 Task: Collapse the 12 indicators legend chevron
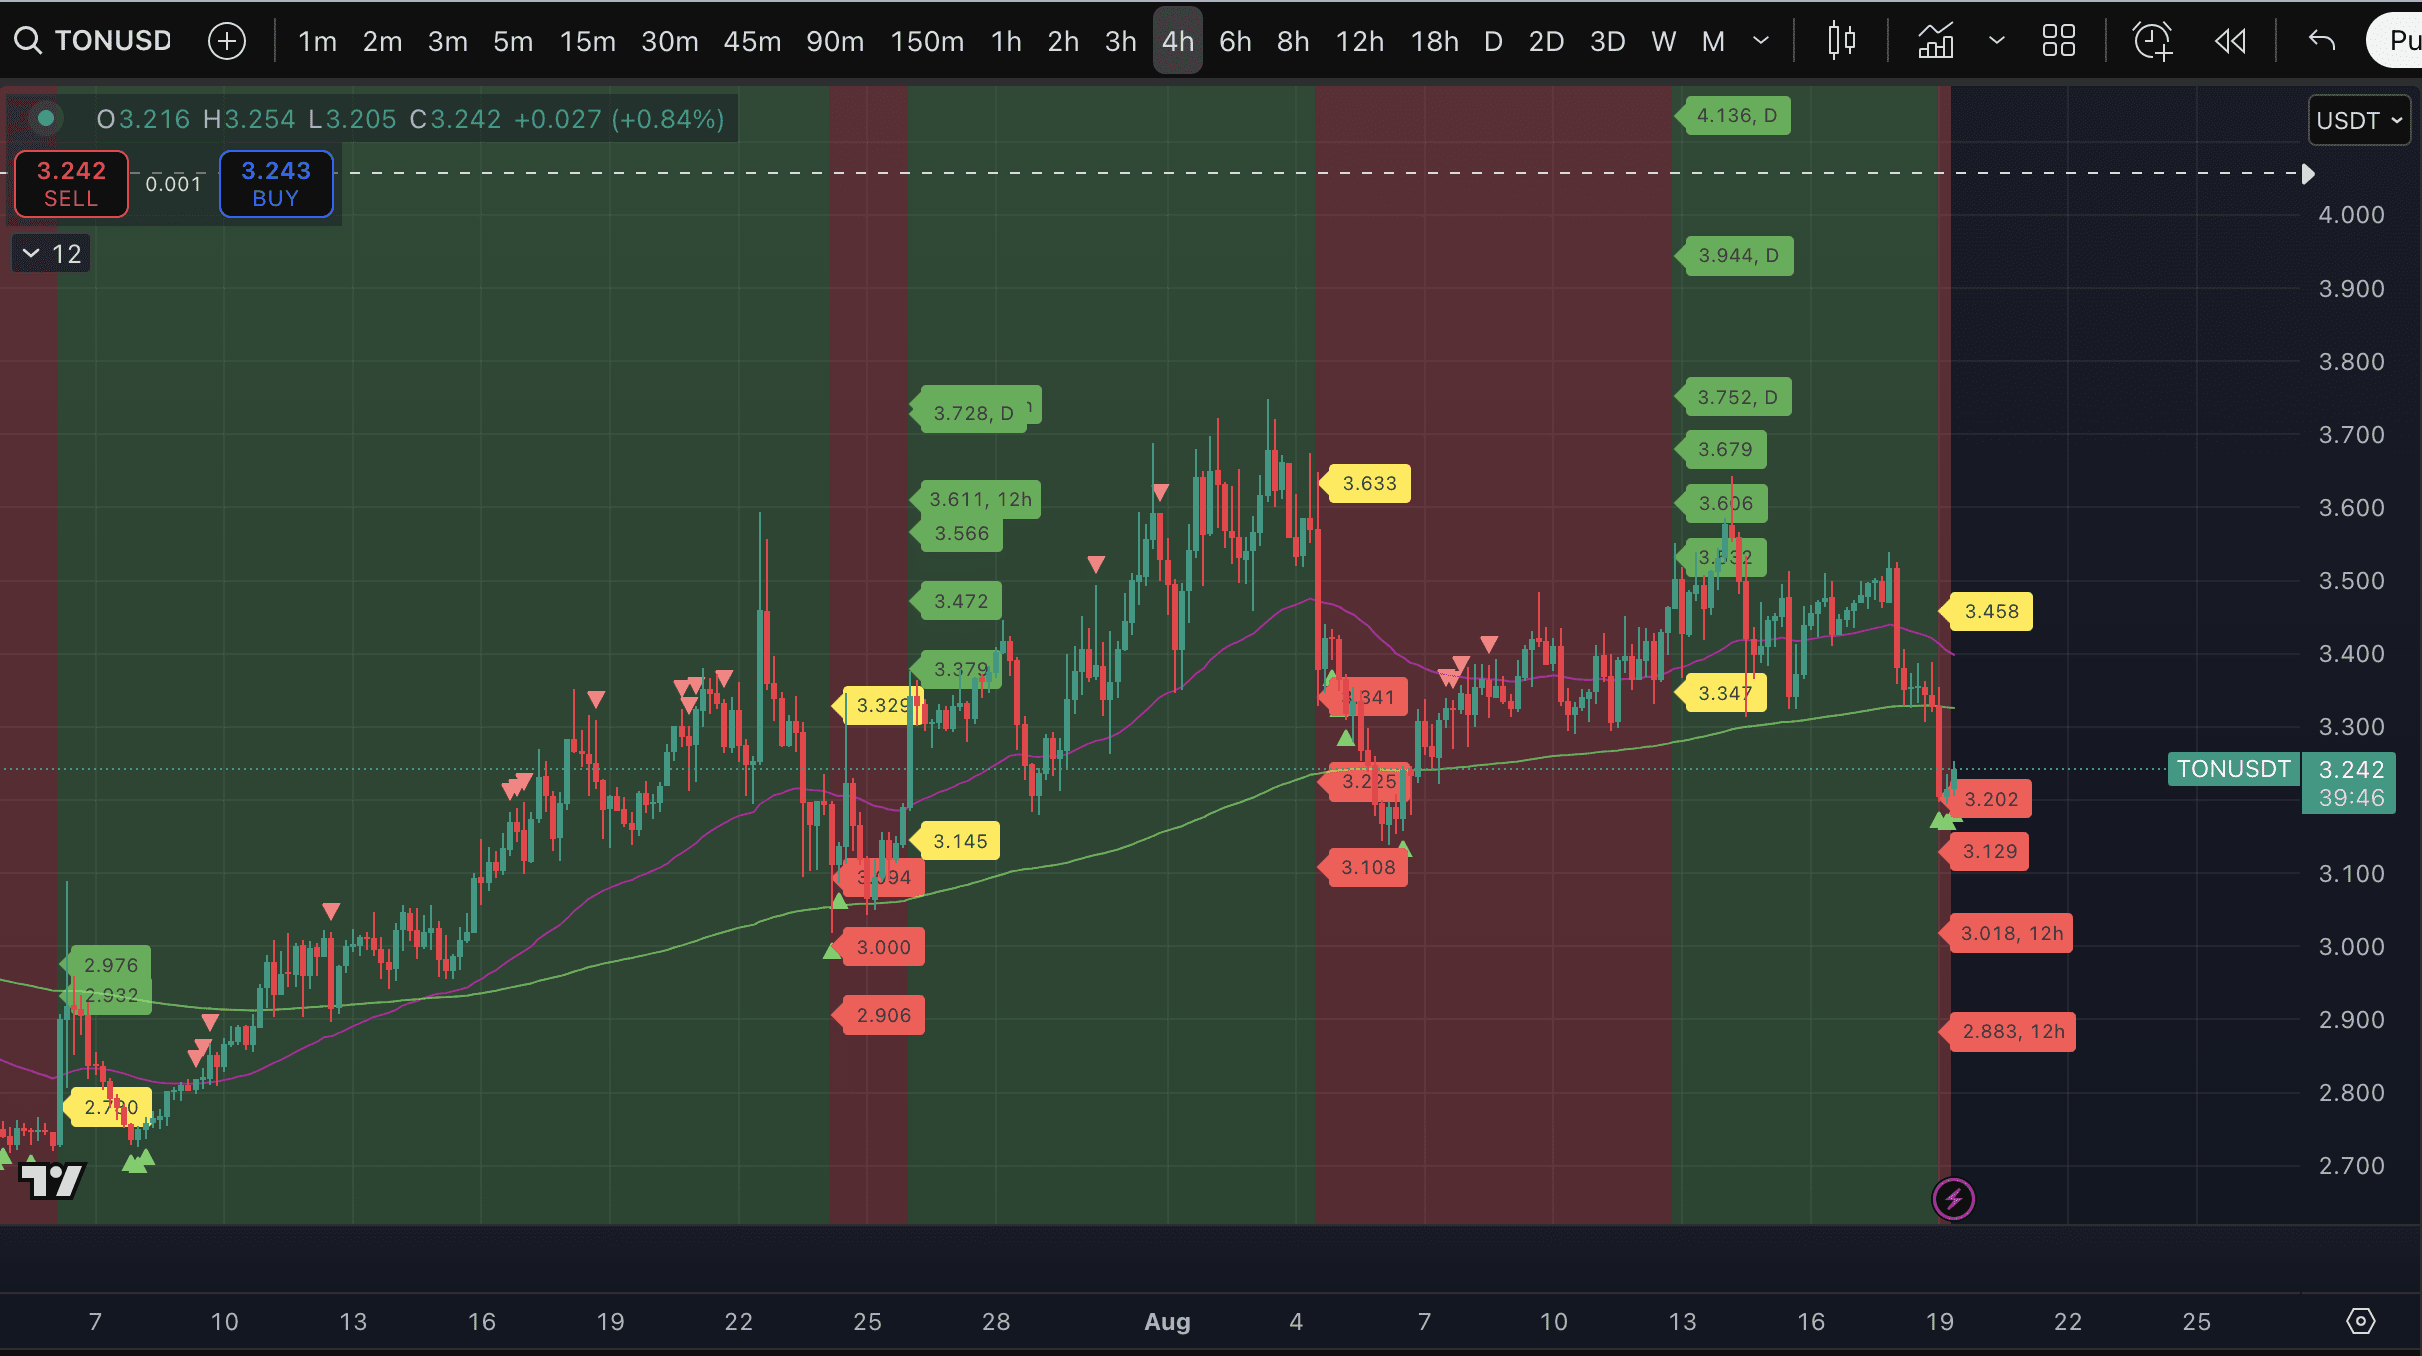[x=51, y=254]
